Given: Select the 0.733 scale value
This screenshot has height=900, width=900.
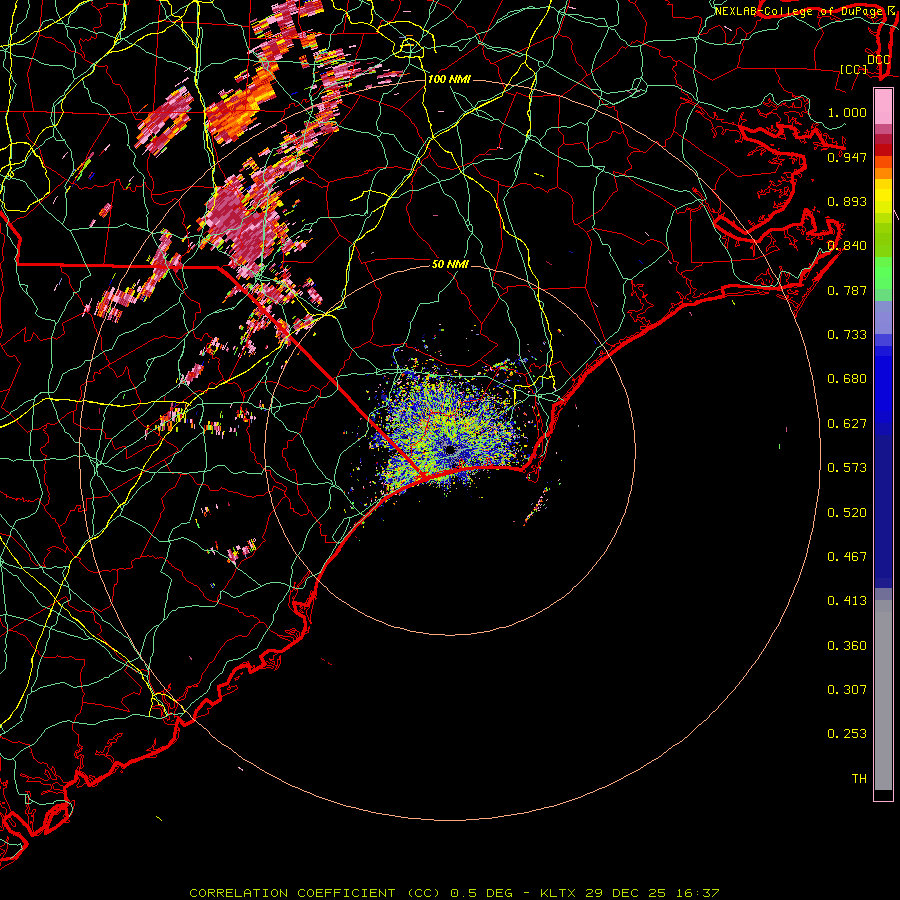Looking at the screenshot, I should [x=847, y=335].
